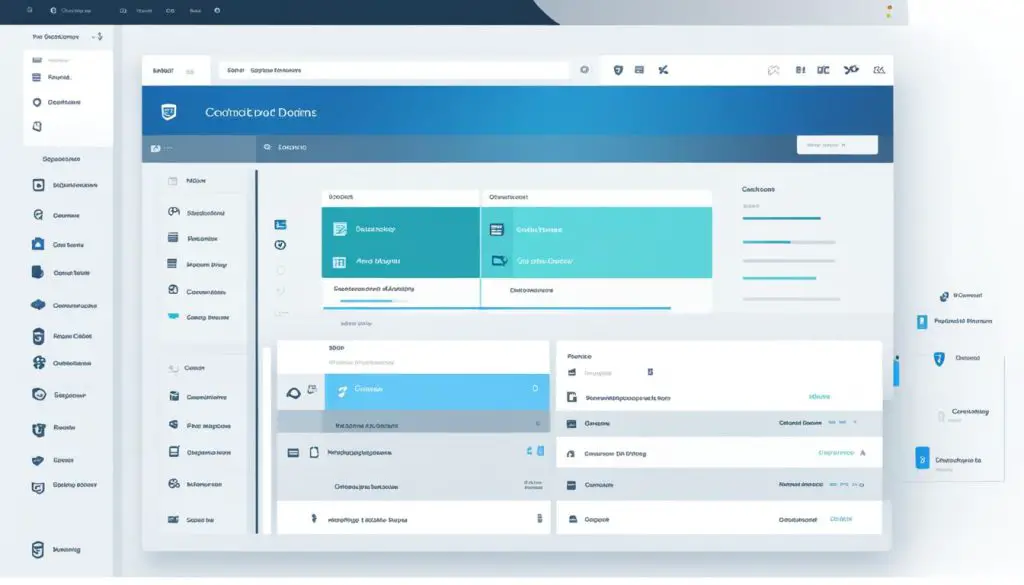
Task: Click the blue shield icon in the right floating panel
Action: pyautogui.click(x=939, y=358)
